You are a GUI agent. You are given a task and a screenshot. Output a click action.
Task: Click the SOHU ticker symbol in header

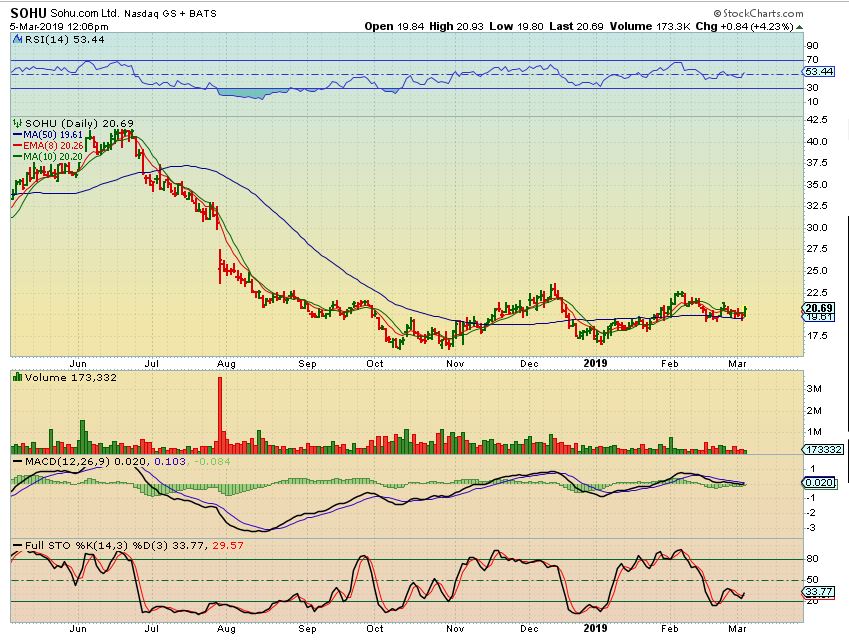[30, 12]
